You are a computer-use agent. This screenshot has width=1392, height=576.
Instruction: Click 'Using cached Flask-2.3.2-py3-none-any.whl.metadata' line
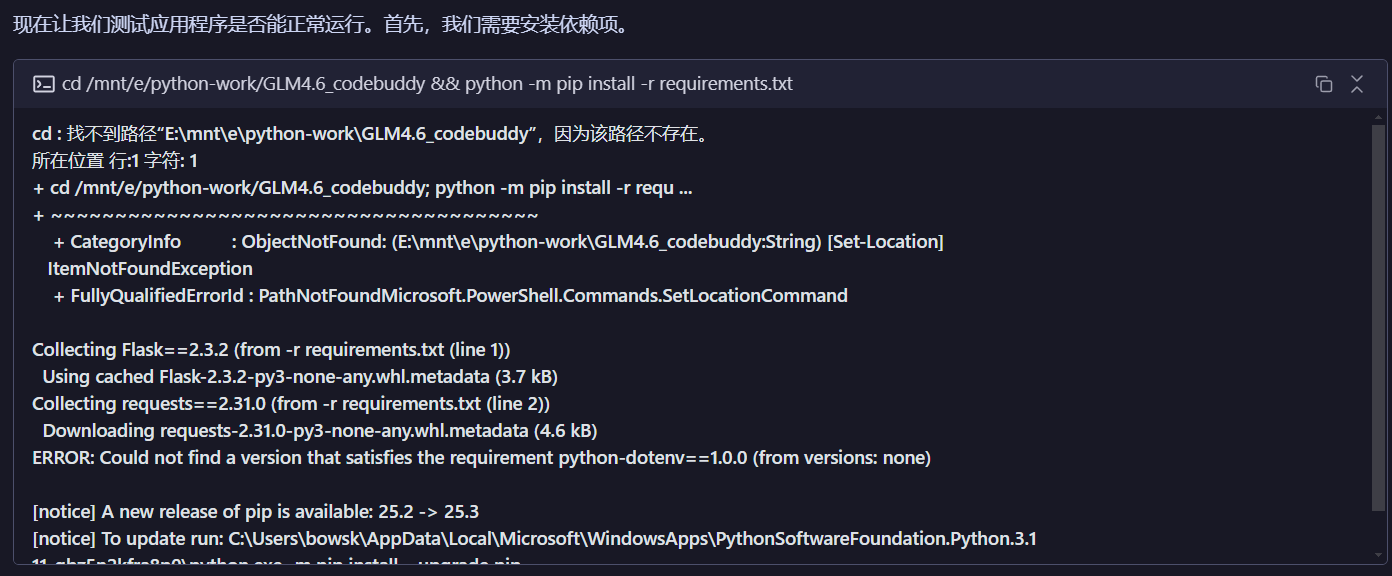click(300, 377)
